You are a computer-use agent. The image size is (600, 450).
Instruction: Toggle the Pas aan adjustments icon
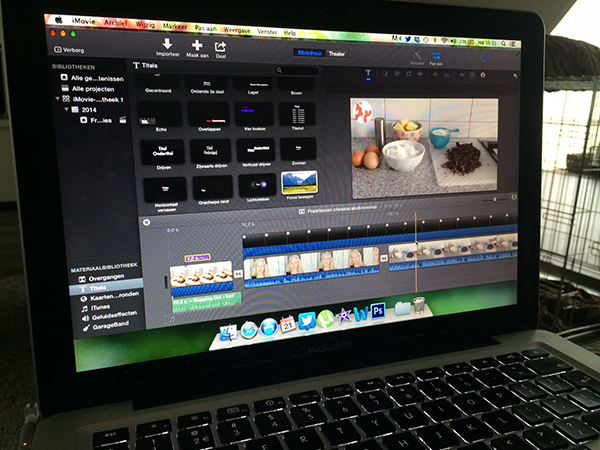(x=436, y=56)
